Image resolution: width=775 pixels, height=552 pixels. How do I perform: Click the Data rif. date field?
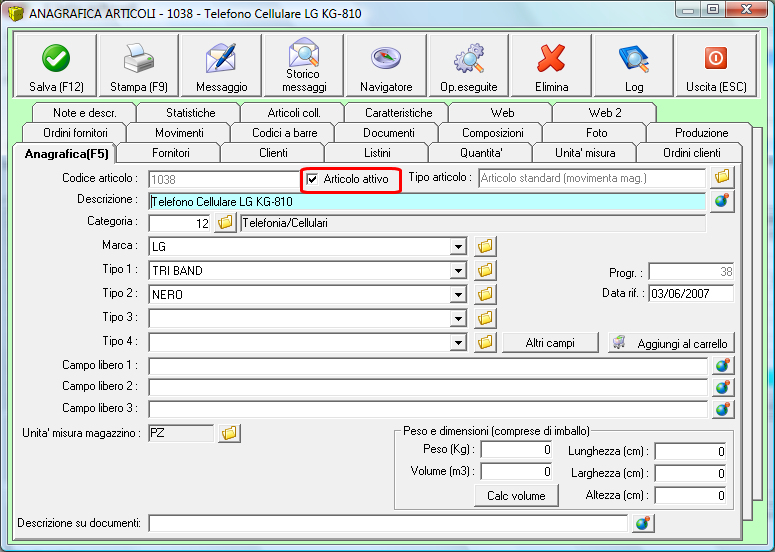coord(691,294)
